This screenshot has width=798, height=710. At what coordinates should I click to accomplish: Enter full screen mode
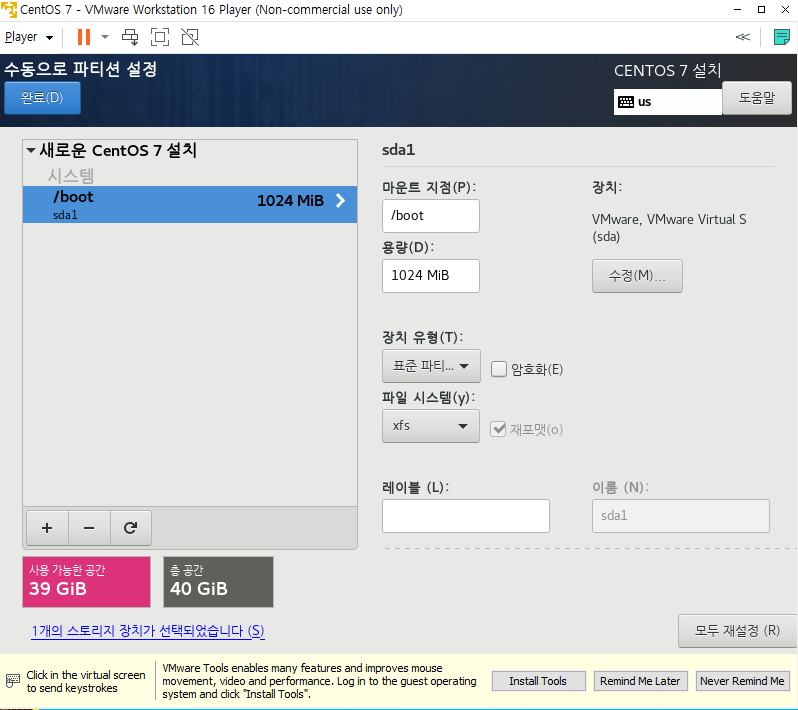click(160, 37)
